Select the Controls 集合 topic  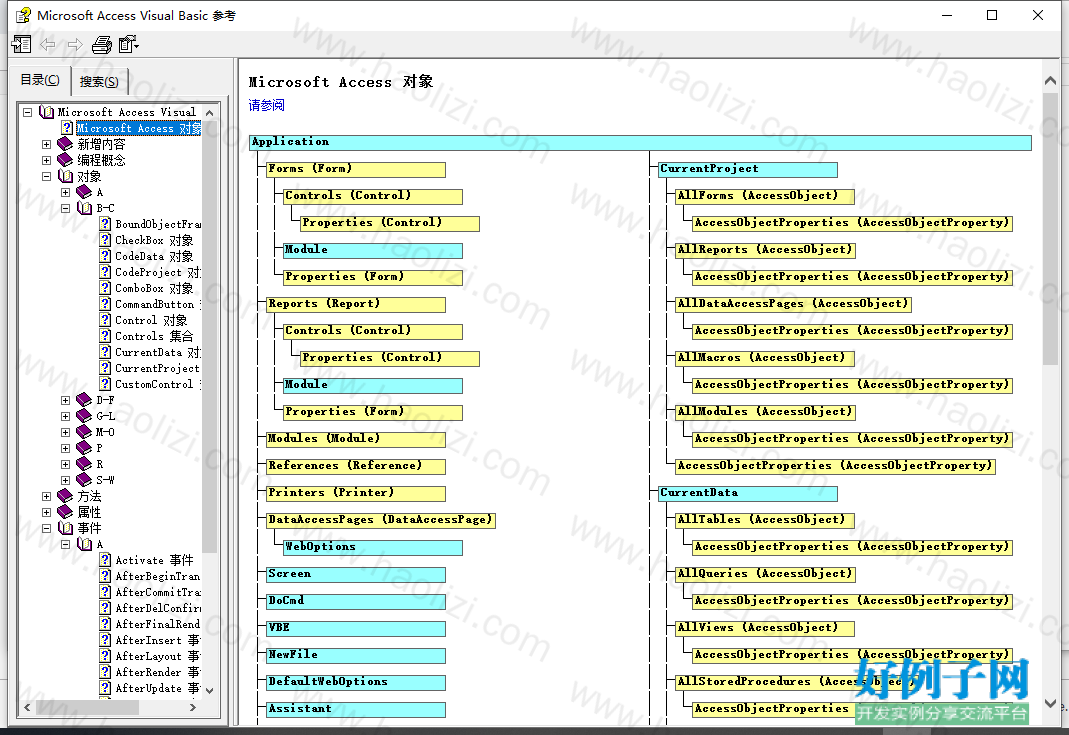[154, 336]
